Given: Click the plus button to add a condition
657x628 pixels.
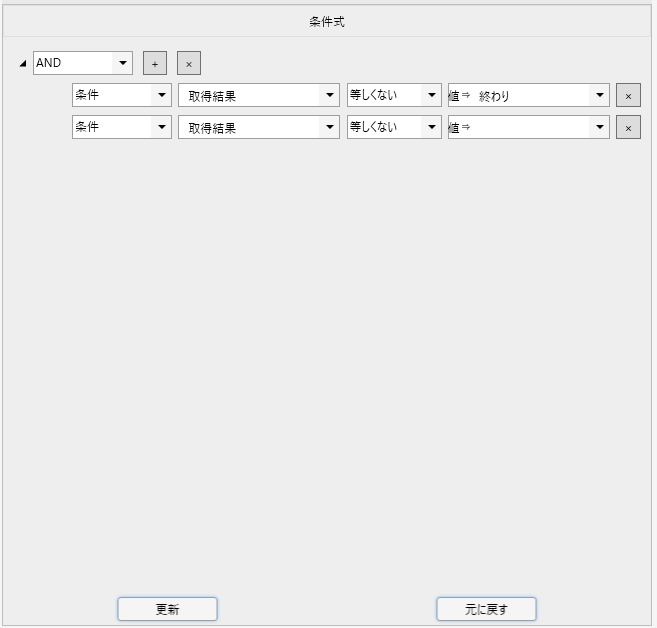Looking at the screenshot, I should pos(154,63).
